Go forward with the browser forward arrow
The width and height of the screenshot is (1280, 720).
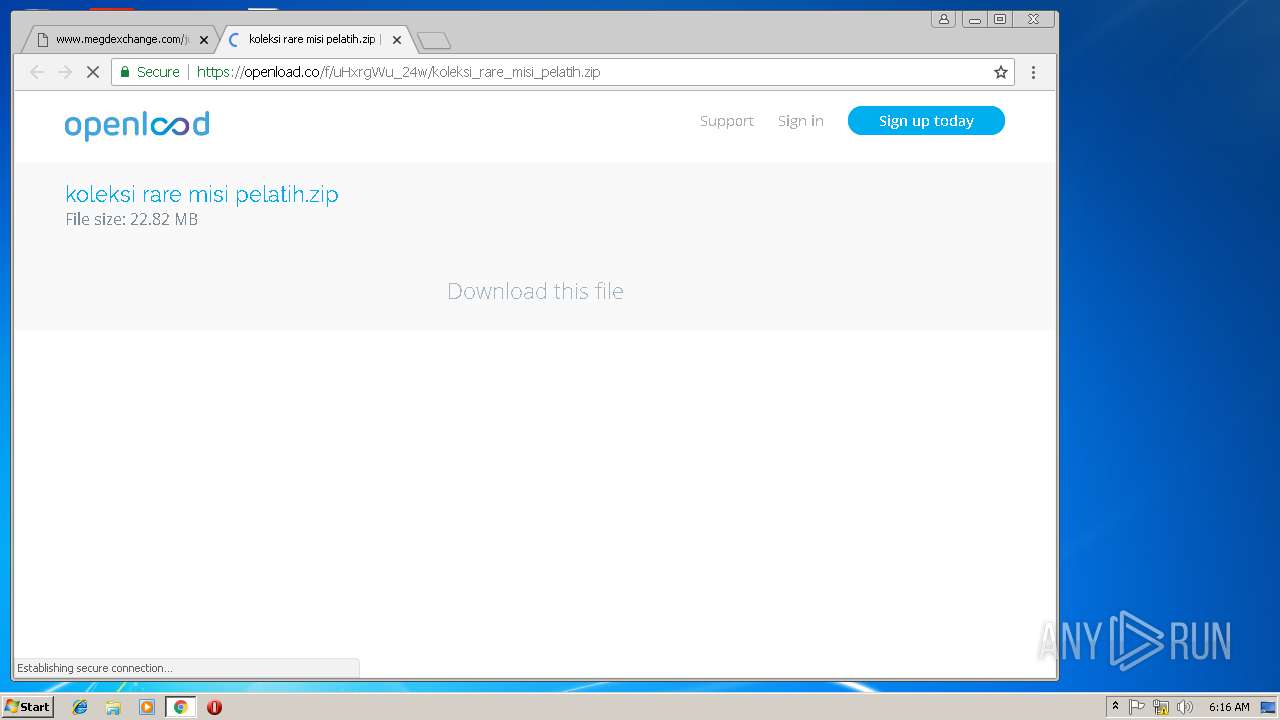coord(65,72)
